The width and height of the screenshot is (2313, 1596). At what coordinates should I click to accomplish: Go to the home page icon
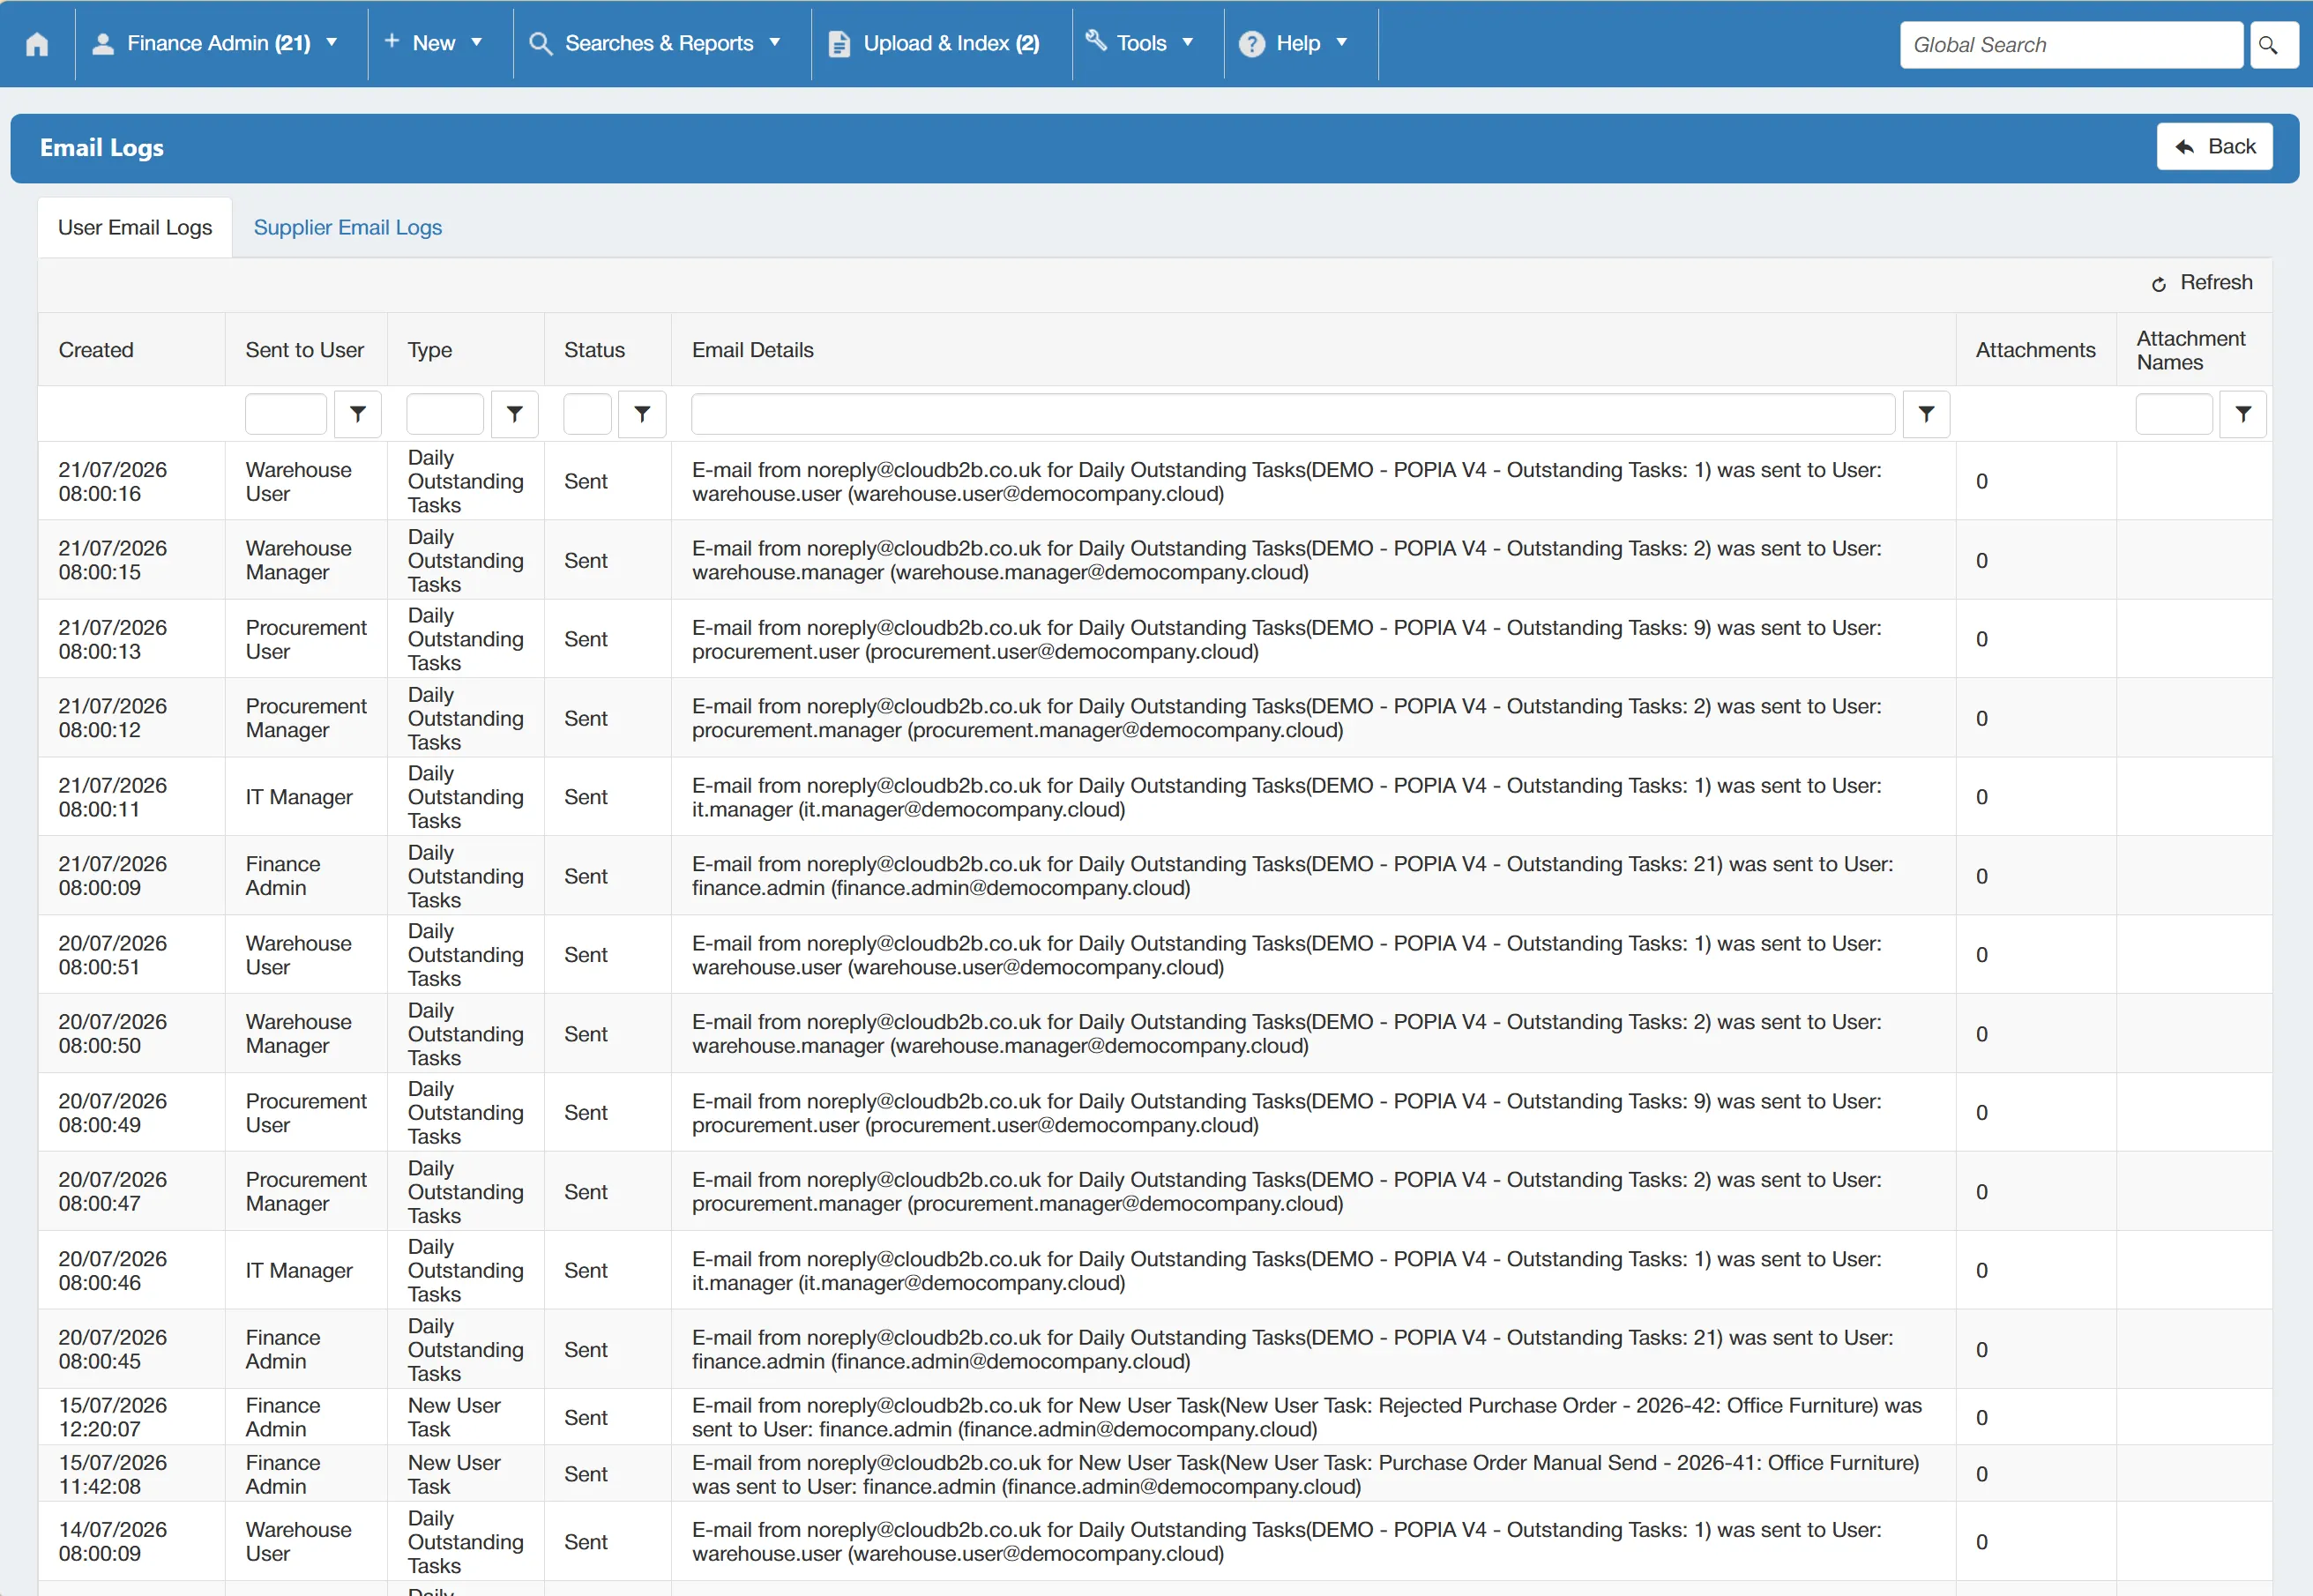pos(37,44)
